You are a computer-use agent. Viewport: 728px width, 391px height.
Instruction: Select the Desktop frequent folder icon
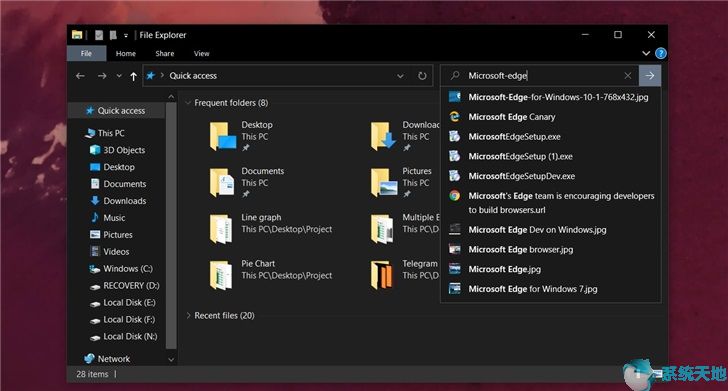(x=223, y=136)
